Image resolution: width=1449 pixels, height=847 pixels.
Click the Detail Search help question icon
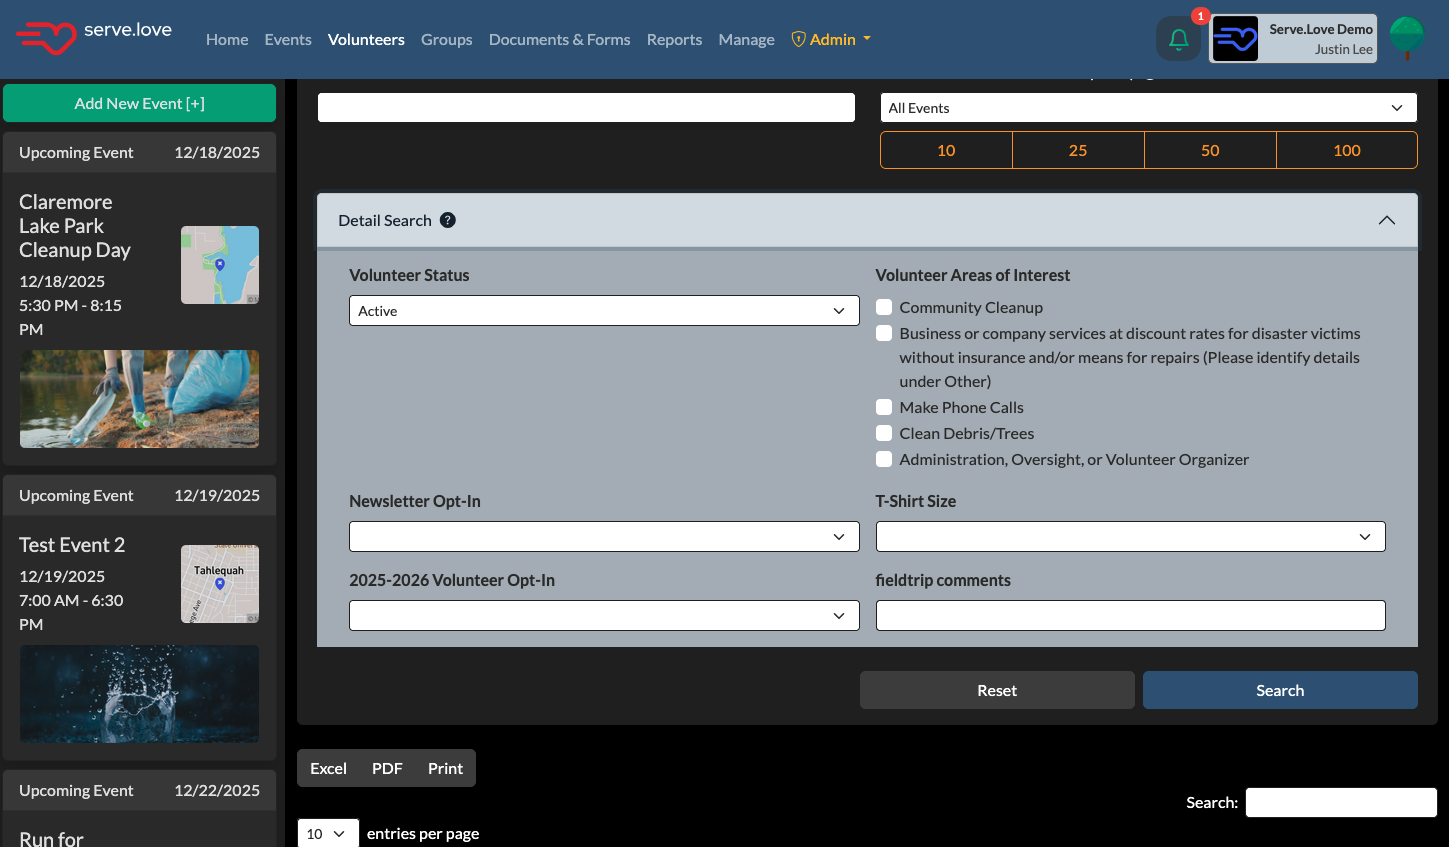coord(448,220)
